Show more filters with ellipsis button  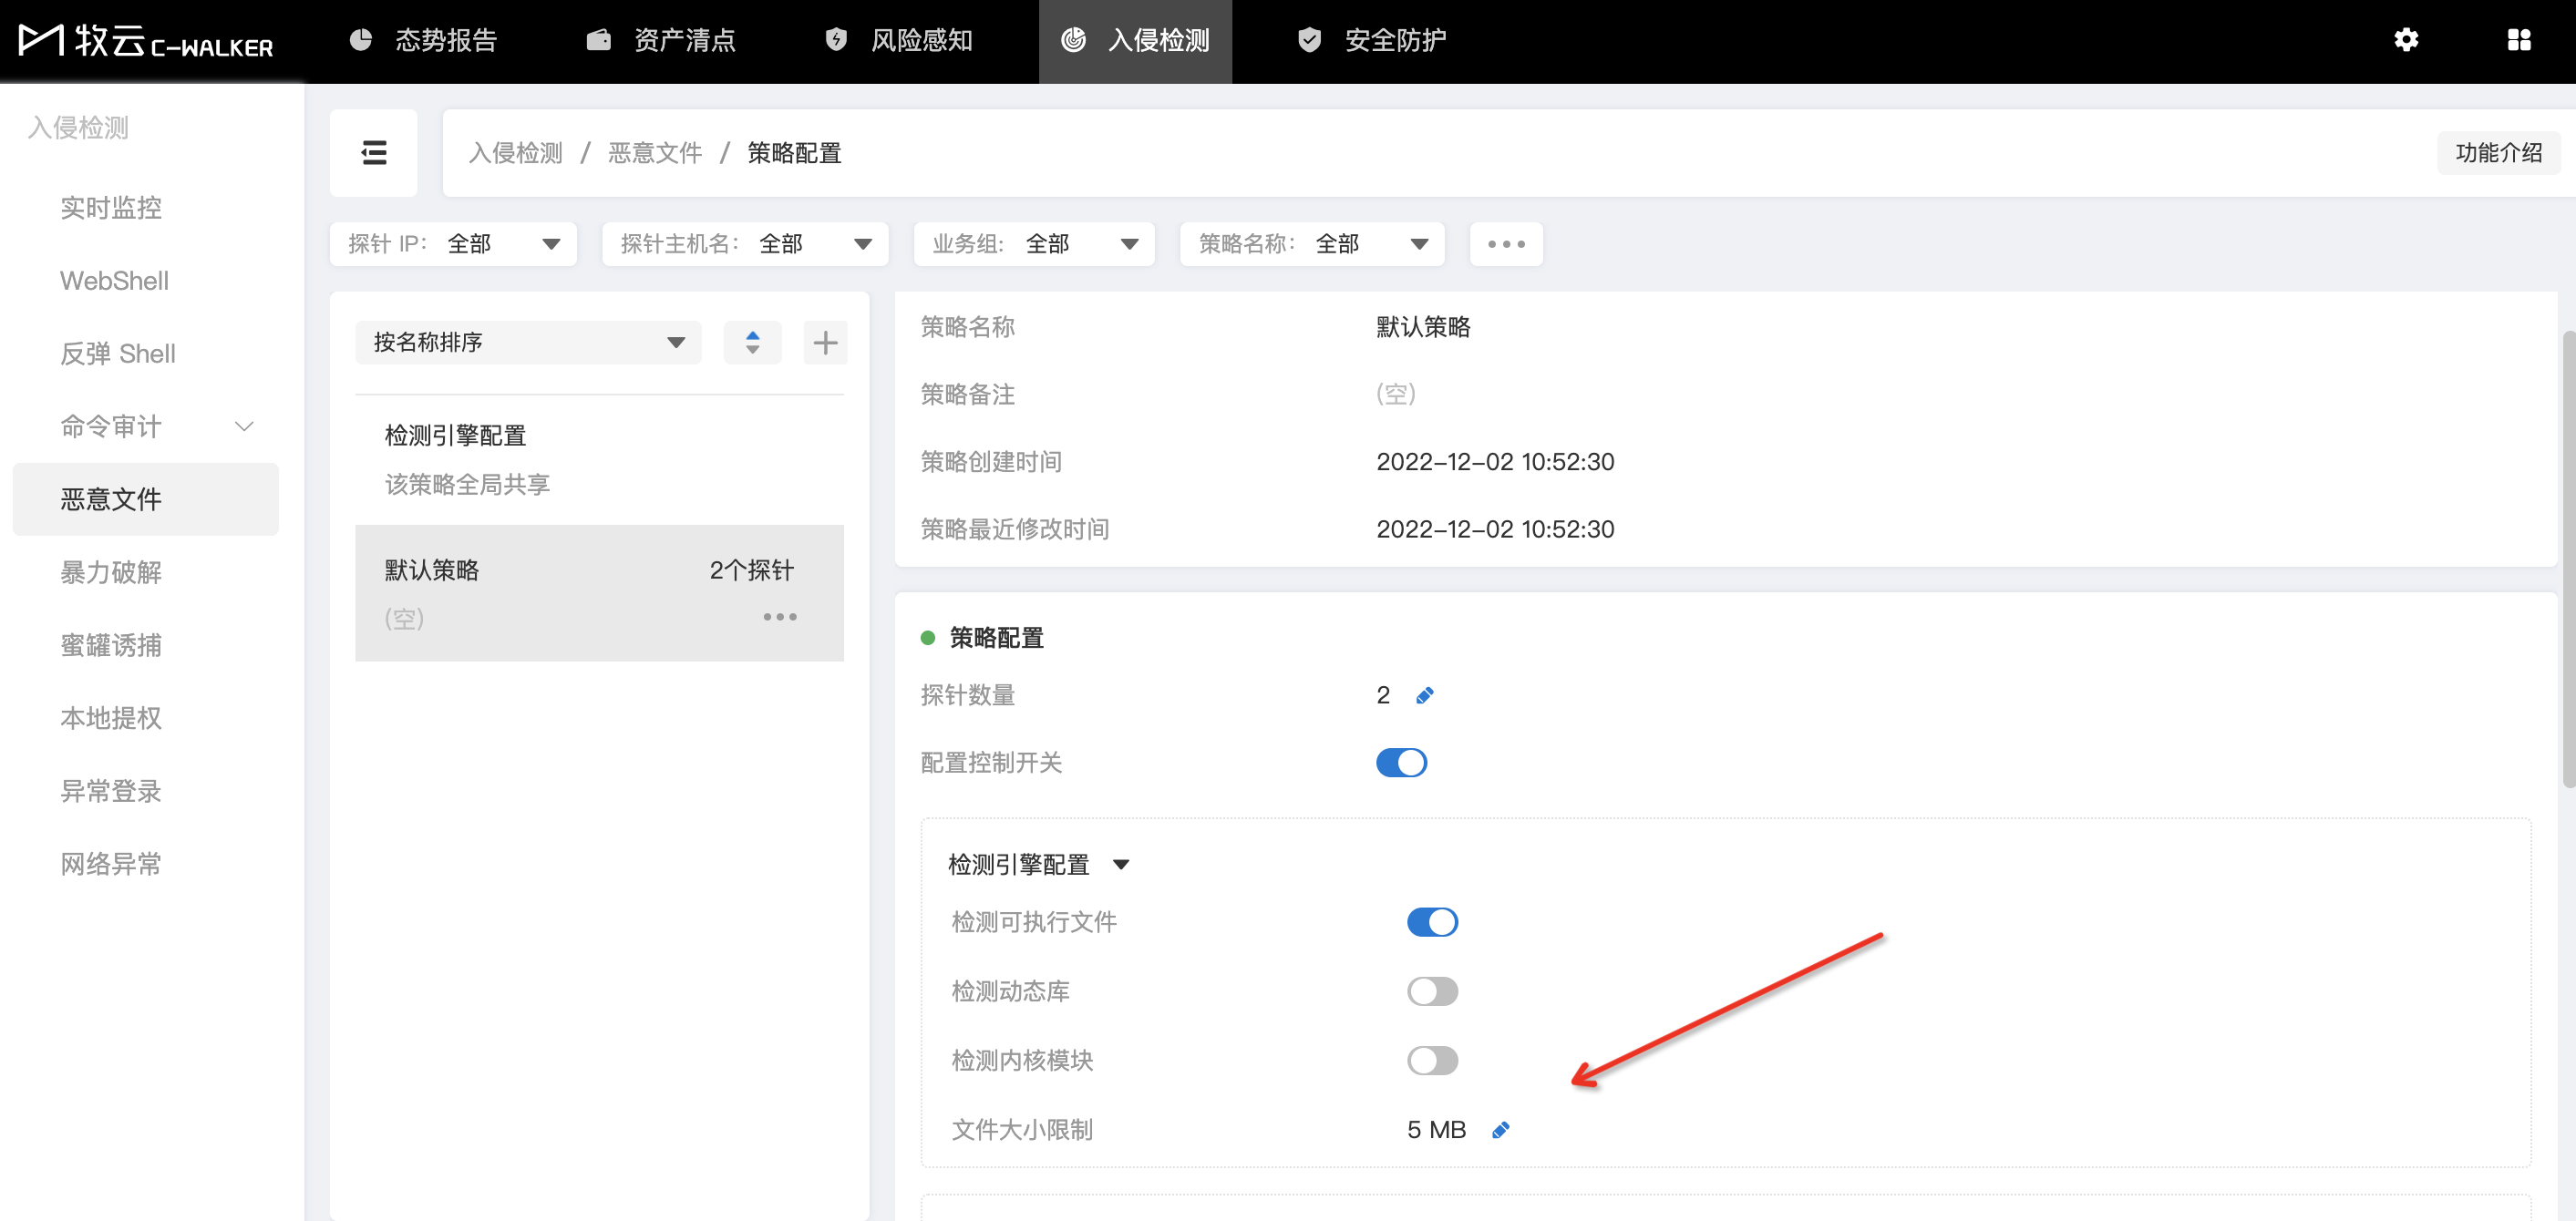pos(1506,244)
